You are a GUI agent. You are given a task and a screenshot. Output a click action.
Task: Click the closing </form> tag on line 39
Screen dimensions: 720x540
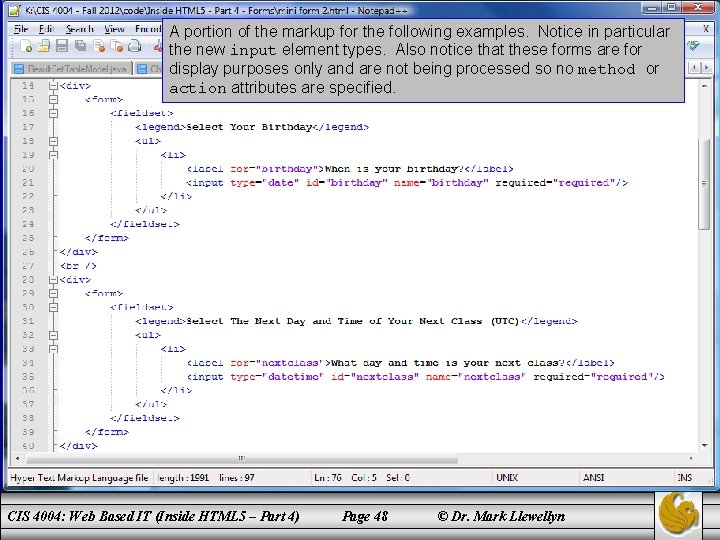coord(107,432)
